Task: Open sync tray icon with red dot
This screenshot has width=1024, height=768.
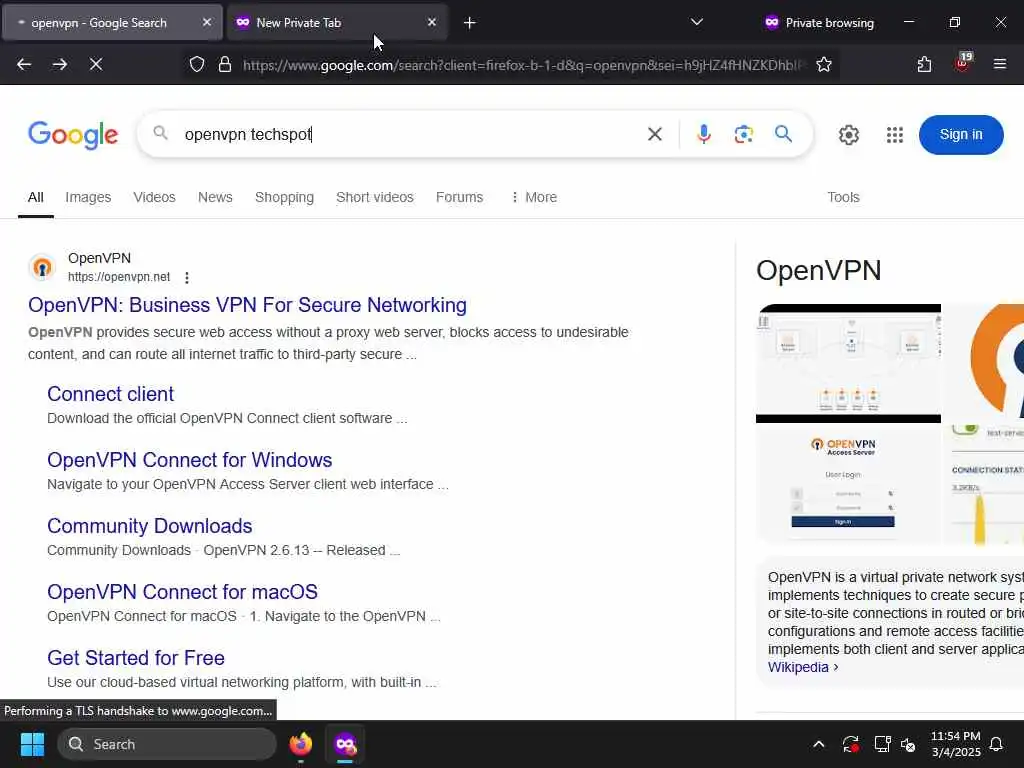Action: [x=850, y=744]
